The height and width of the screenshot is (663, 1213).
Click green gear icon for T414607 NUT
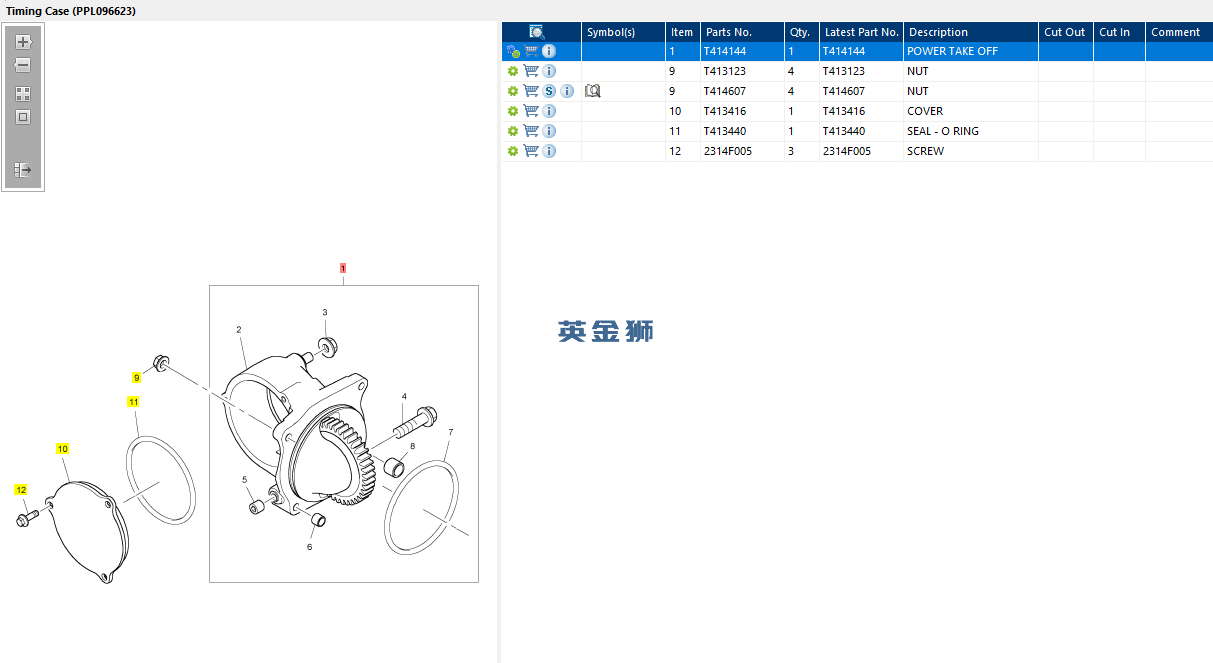(x=513, y=91)
